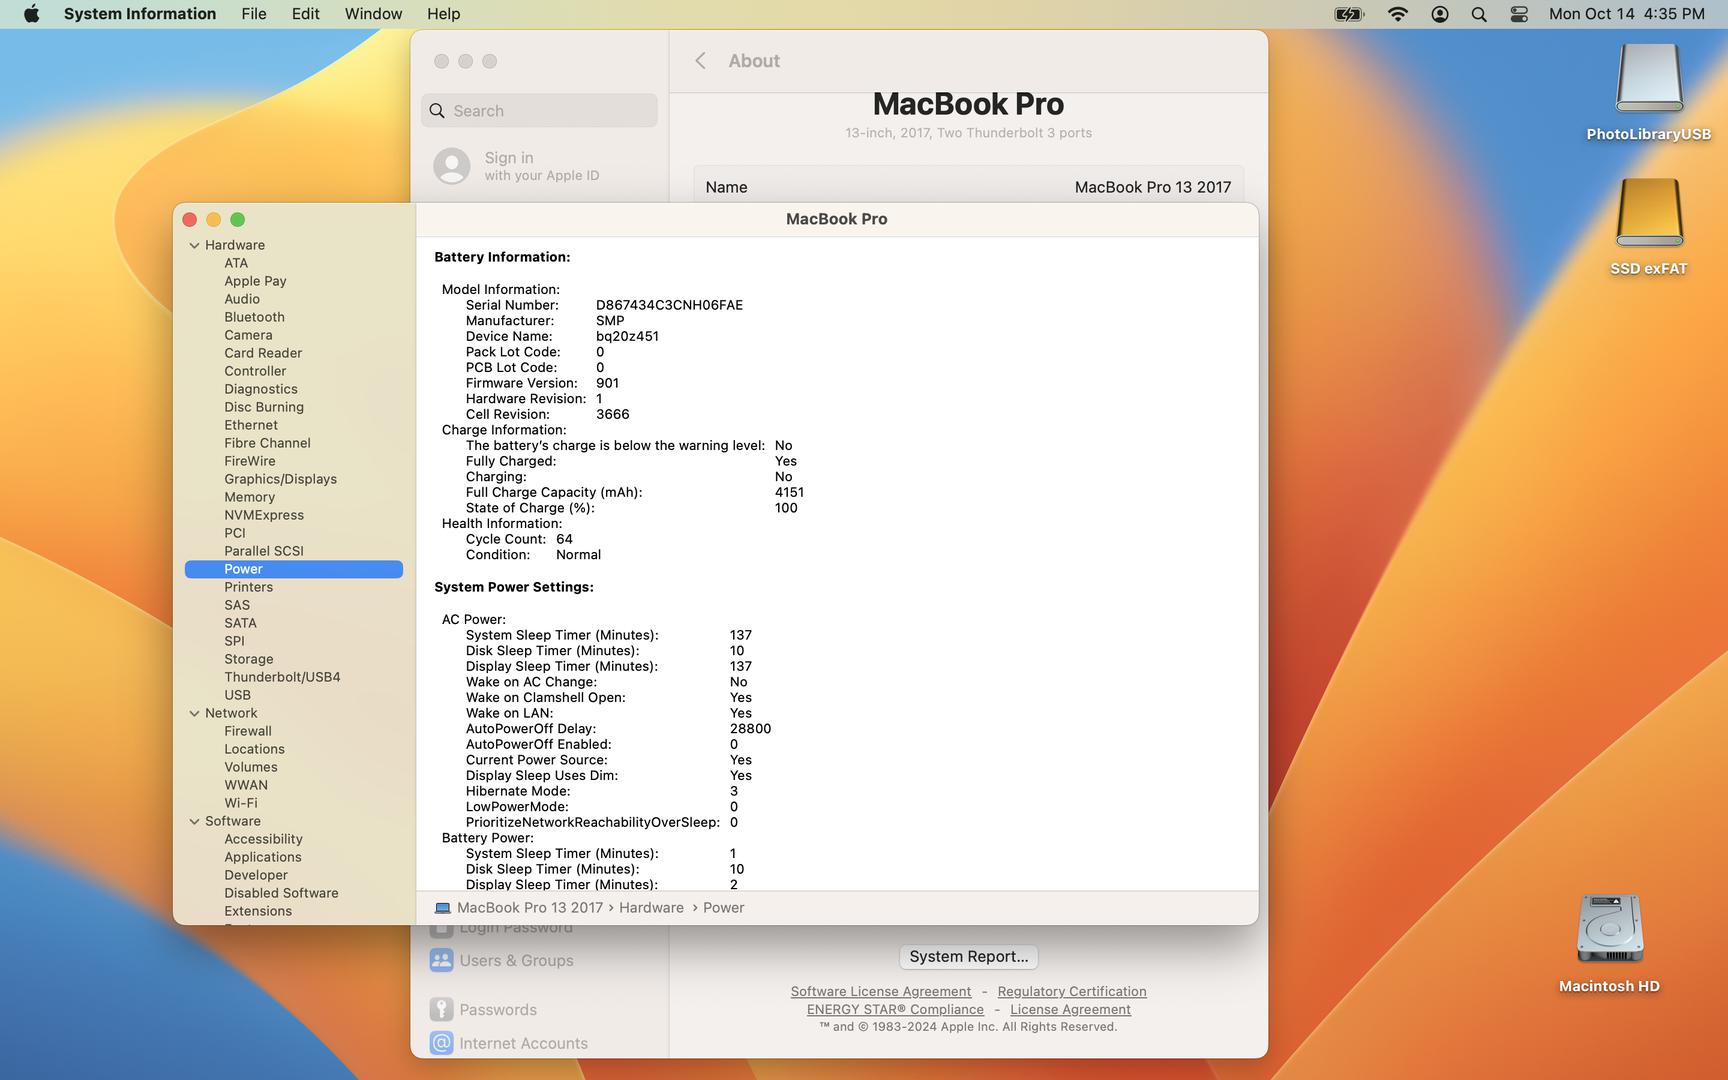1728x1080 pixels.
Task: Open the Apple menu icon
Action: click(x=31, y=14)
